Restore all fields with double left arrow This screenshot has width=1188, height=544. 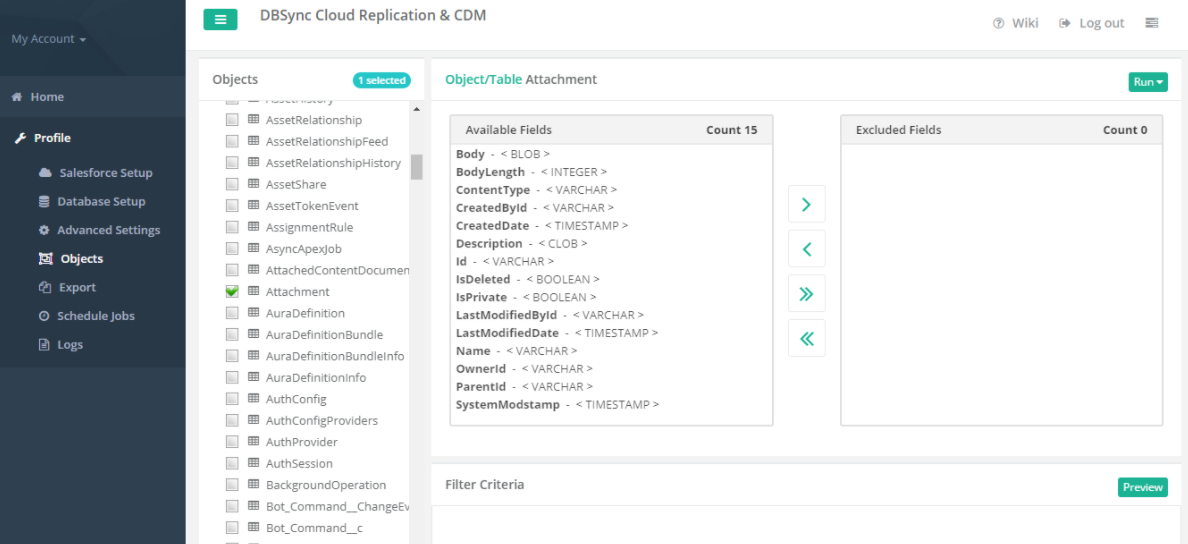[806, 338]
